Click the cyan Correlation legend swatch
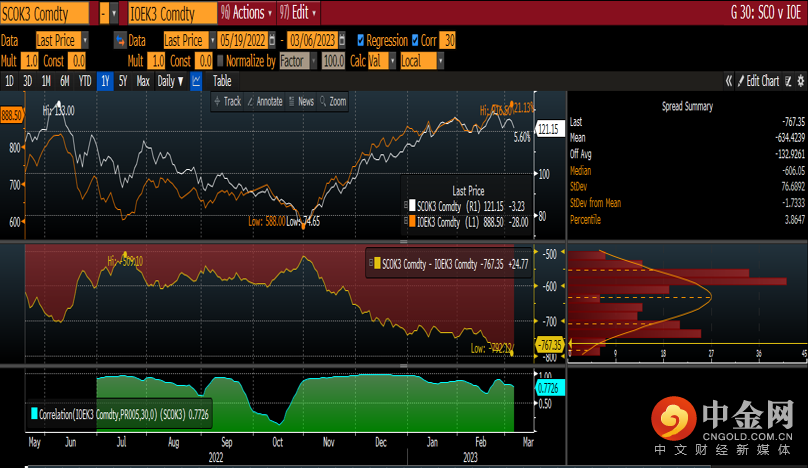The width and height of the screenshot is (808, 468). click(x=35, y=412)
